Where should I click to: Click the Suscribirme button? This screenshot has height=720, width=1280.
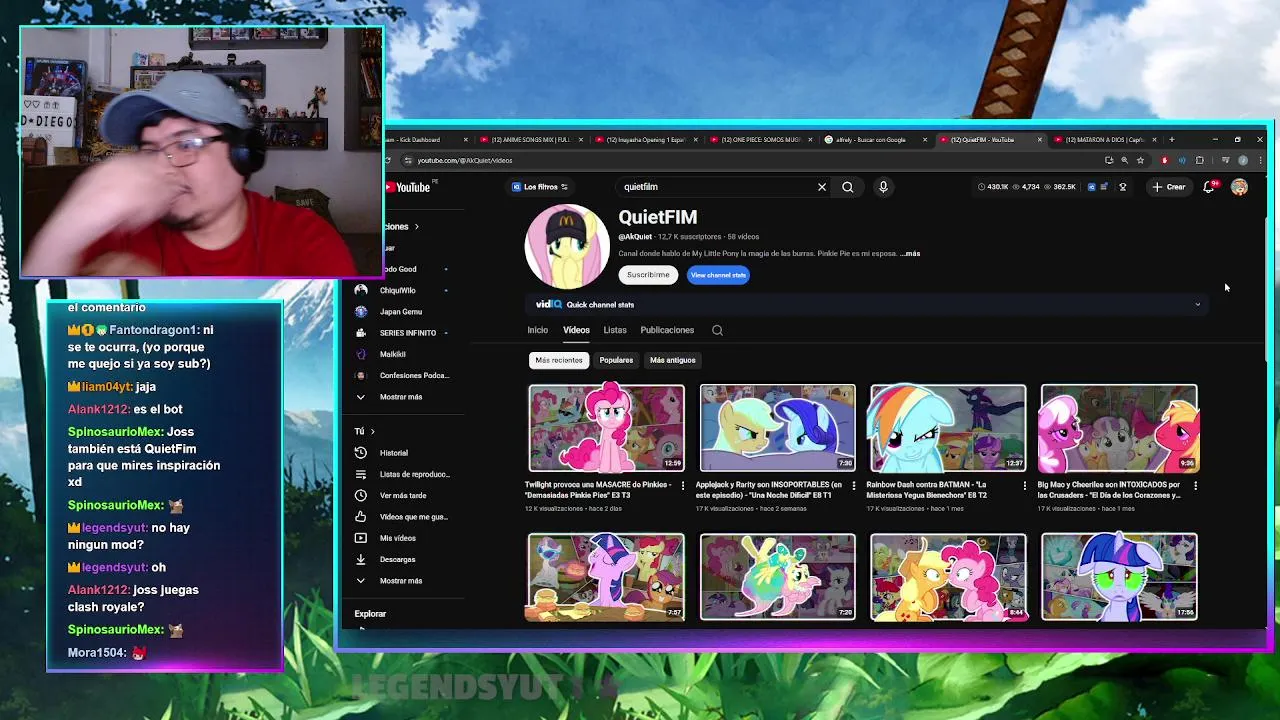click(x=648, y=275)
